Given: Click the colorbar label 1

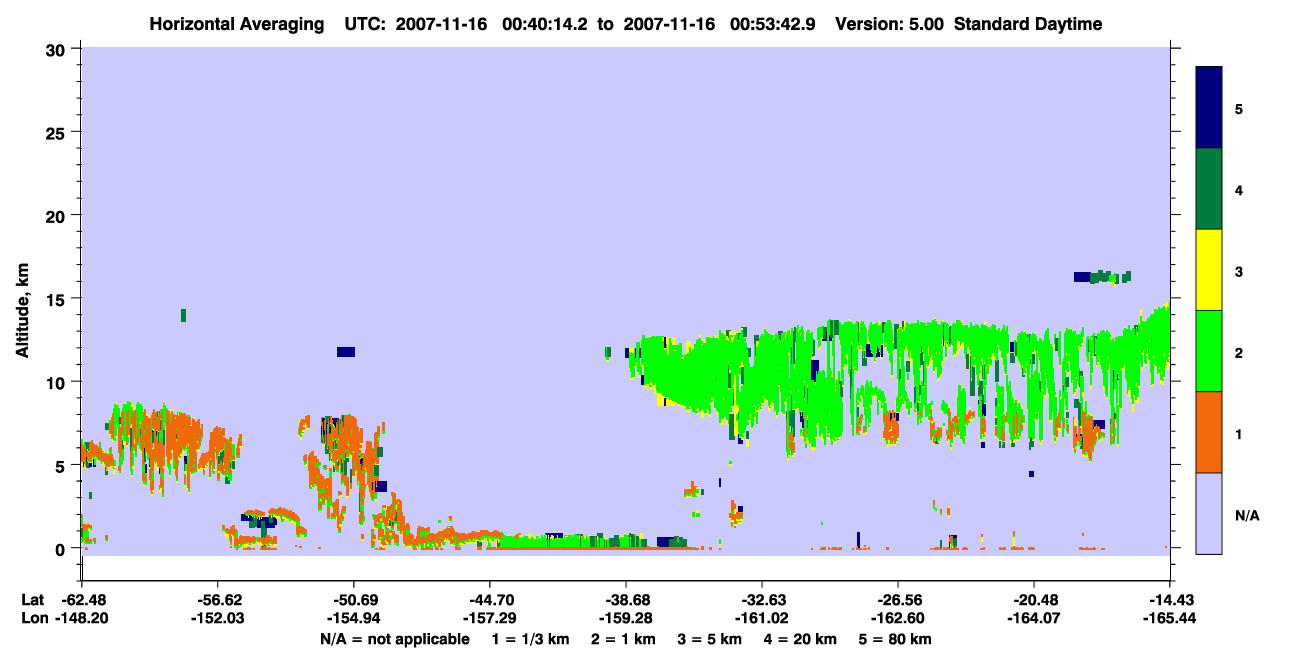Looking at the screenshot, I should tap(1239, 433).
